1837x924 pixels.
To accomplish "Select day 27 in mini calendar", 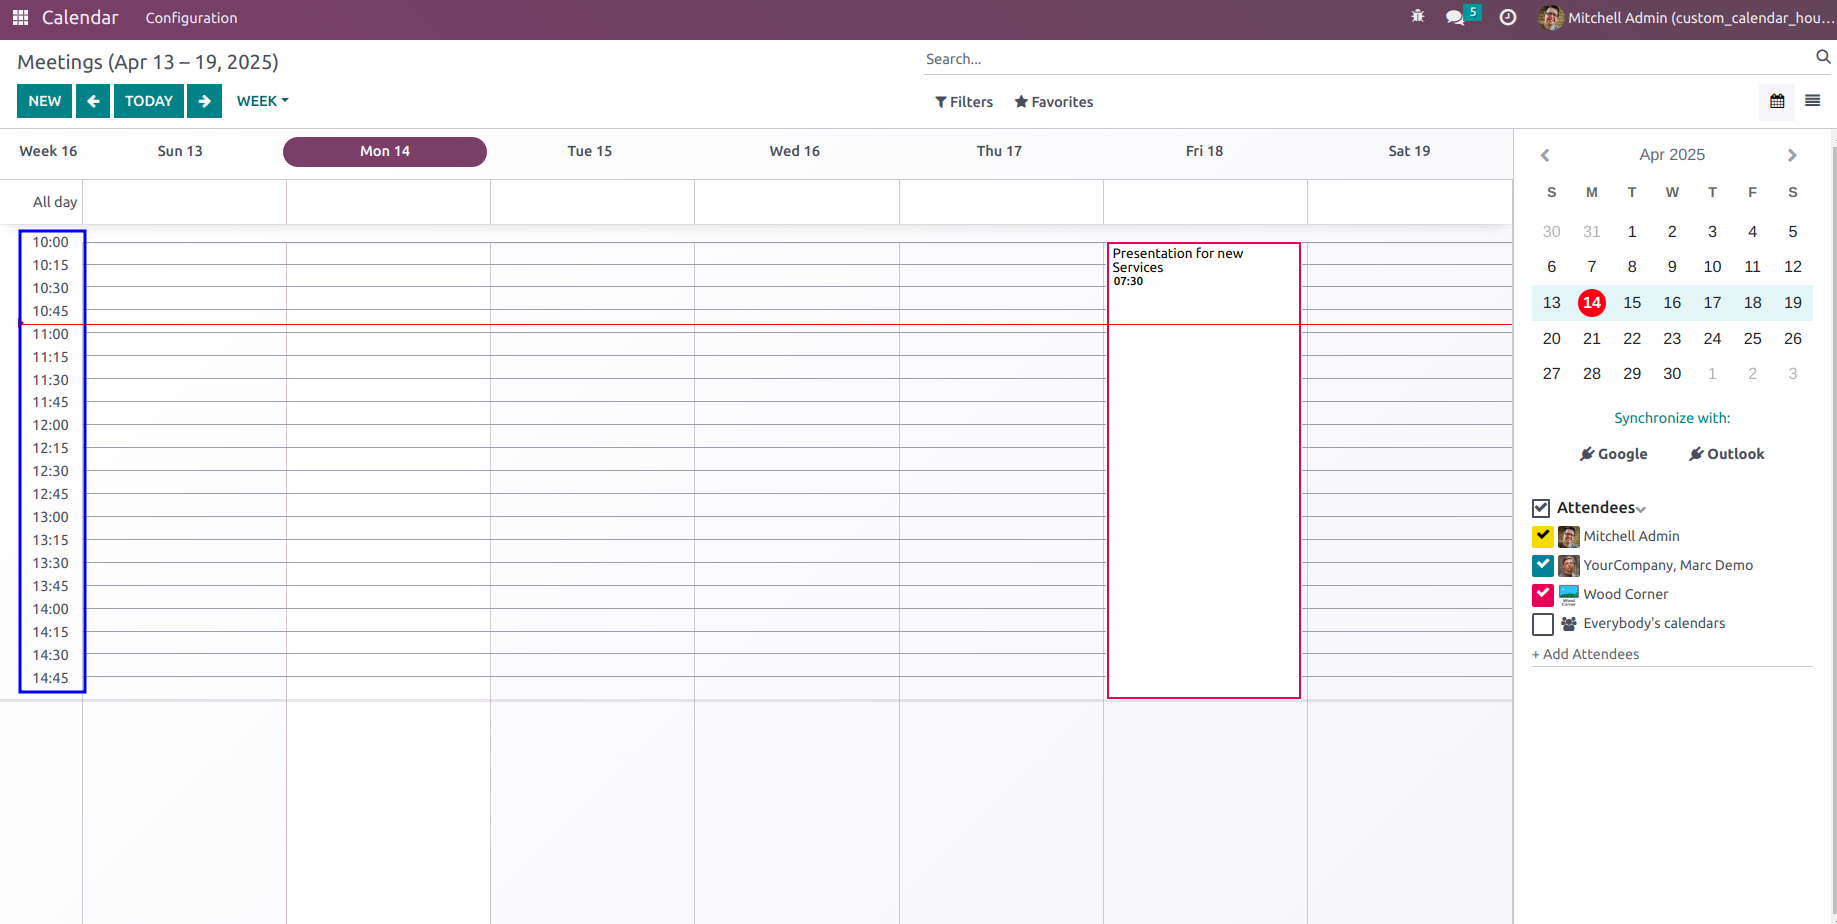I will [1552, 374].
